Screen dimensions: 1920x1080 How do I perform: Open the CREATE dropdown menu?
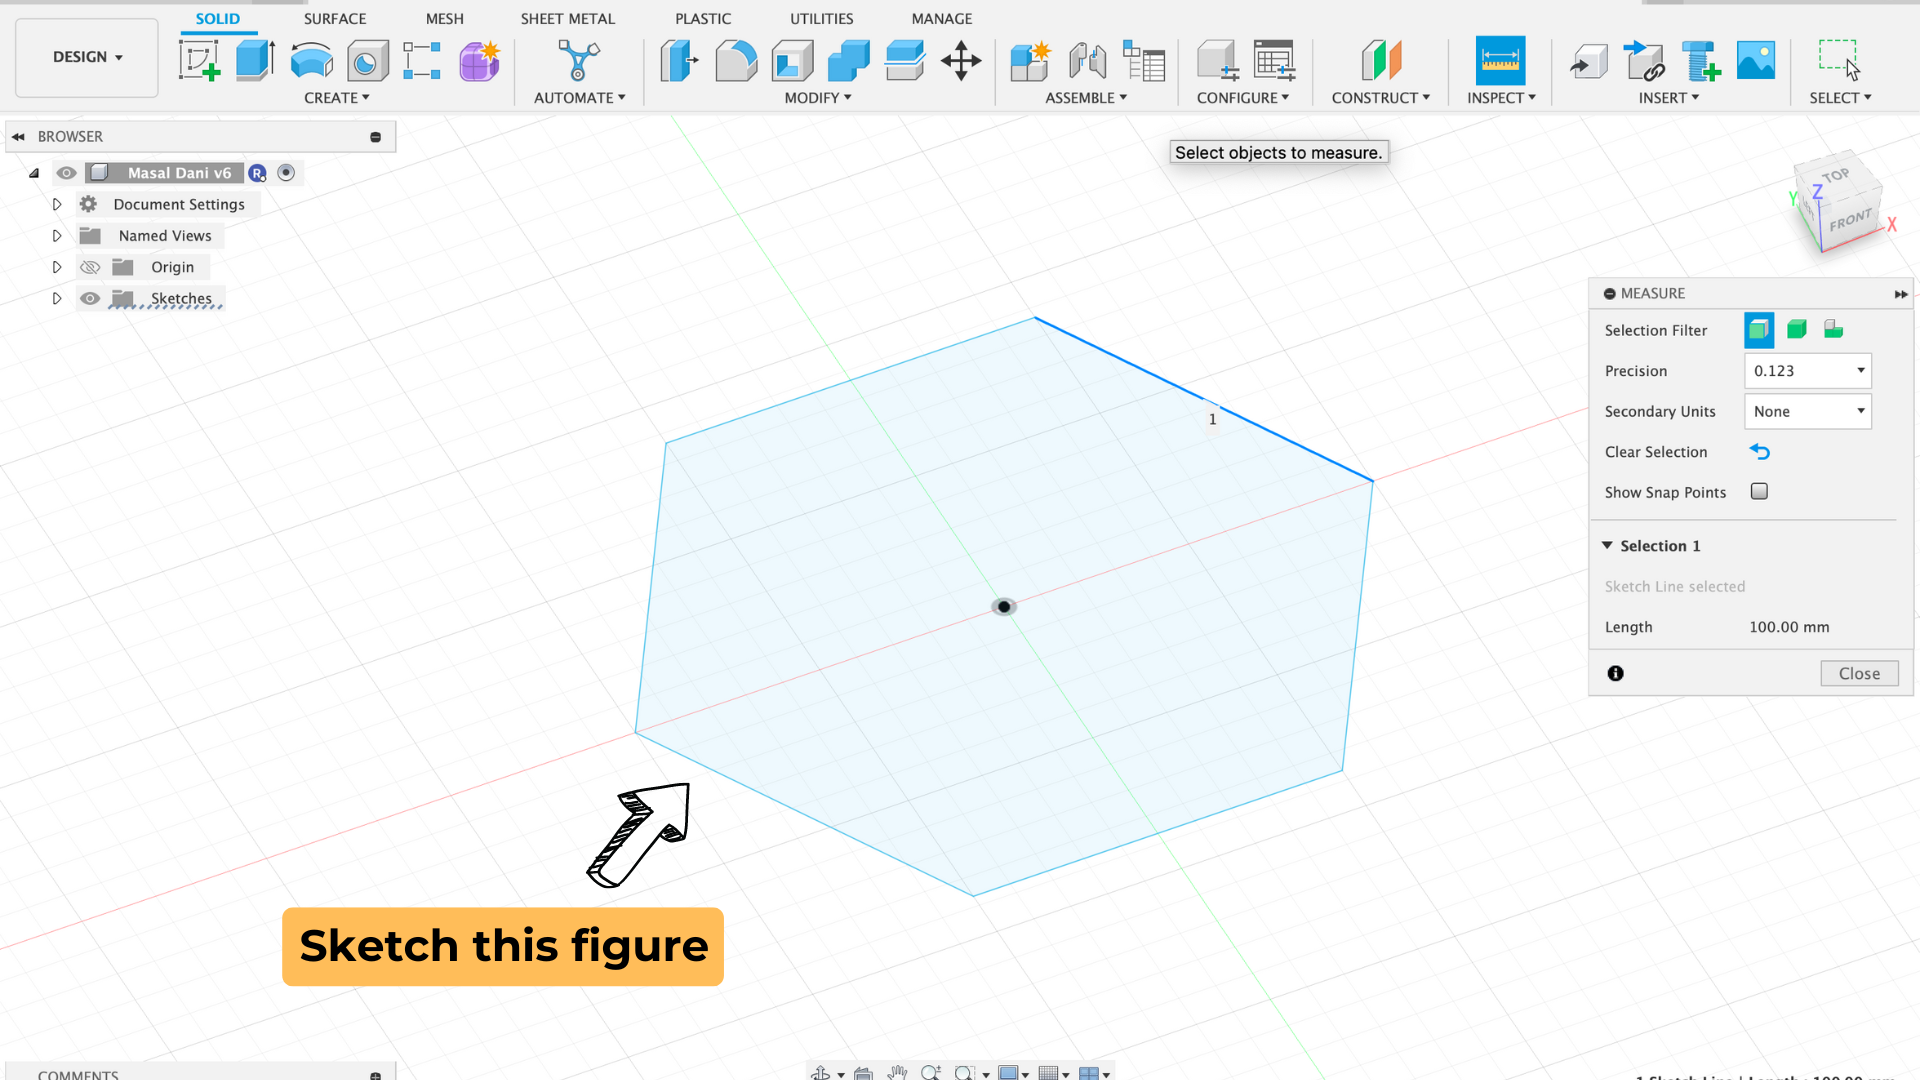point(337,98)
